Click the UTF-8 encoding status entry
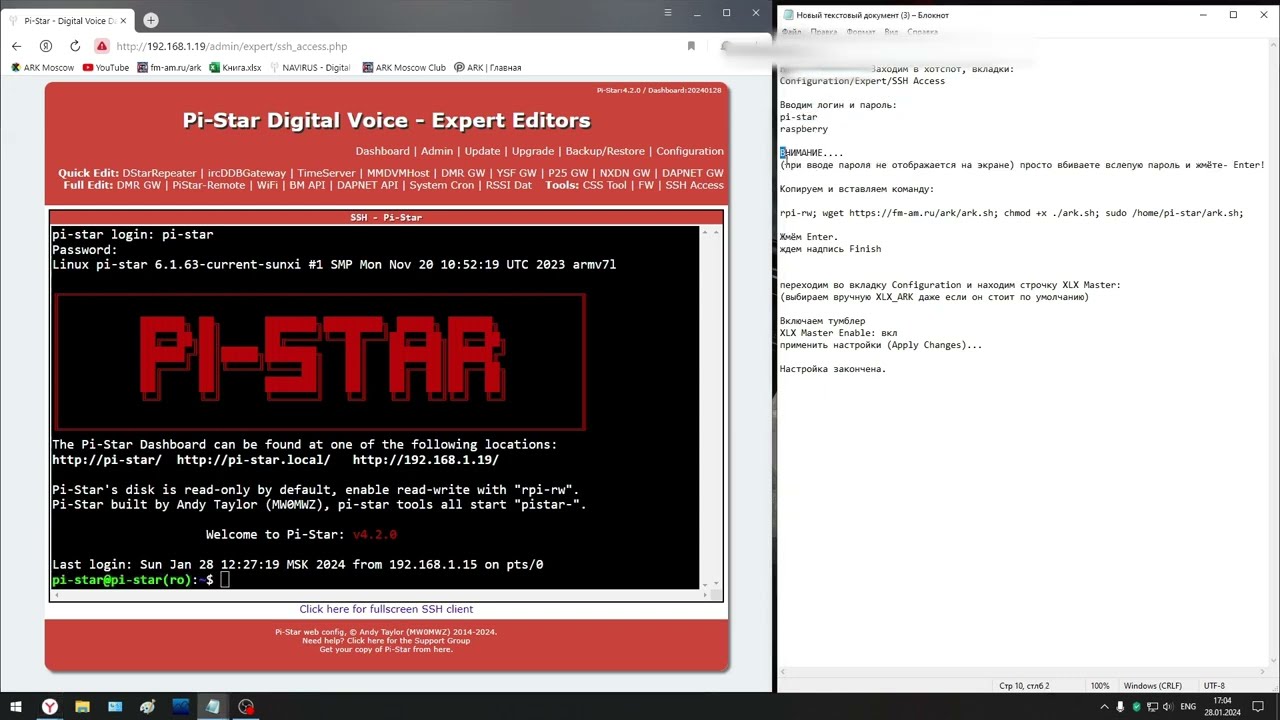Viewport: 1280px width, 720px height. point(1214,686)
